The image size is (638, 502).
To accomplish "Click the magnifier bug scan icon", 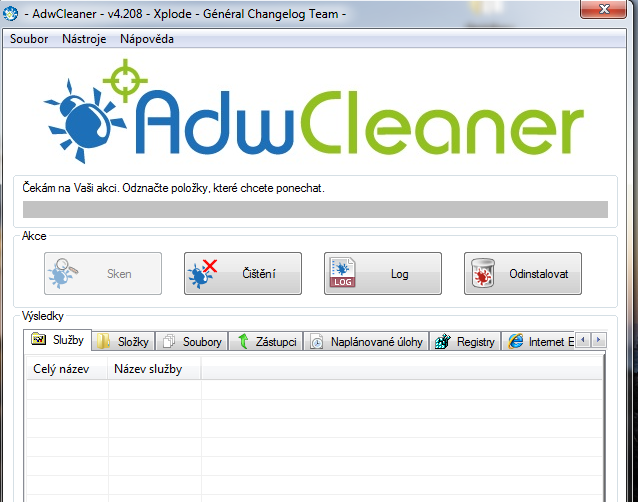I will [x=62, y=273].
